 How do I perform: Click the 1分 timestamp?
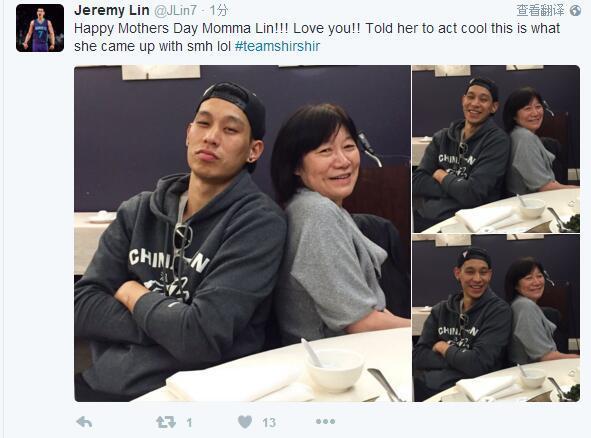(x=219, y=11)
